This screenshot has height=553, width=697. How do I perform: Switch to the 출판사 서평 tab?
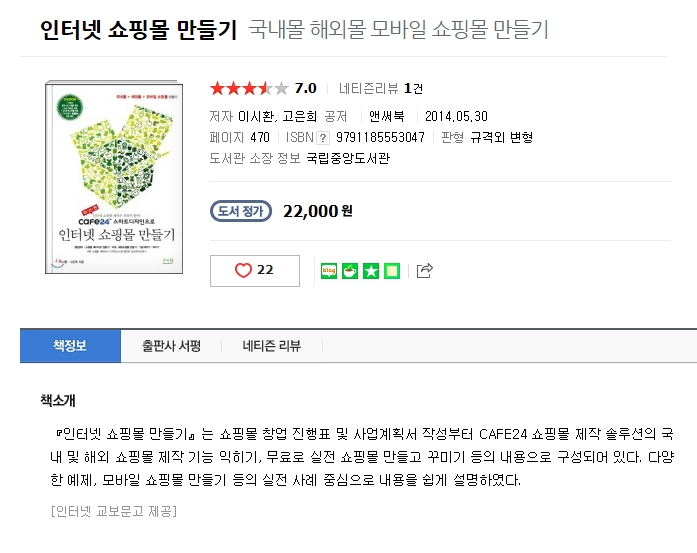pyautogui.click(x=171, y=346)
